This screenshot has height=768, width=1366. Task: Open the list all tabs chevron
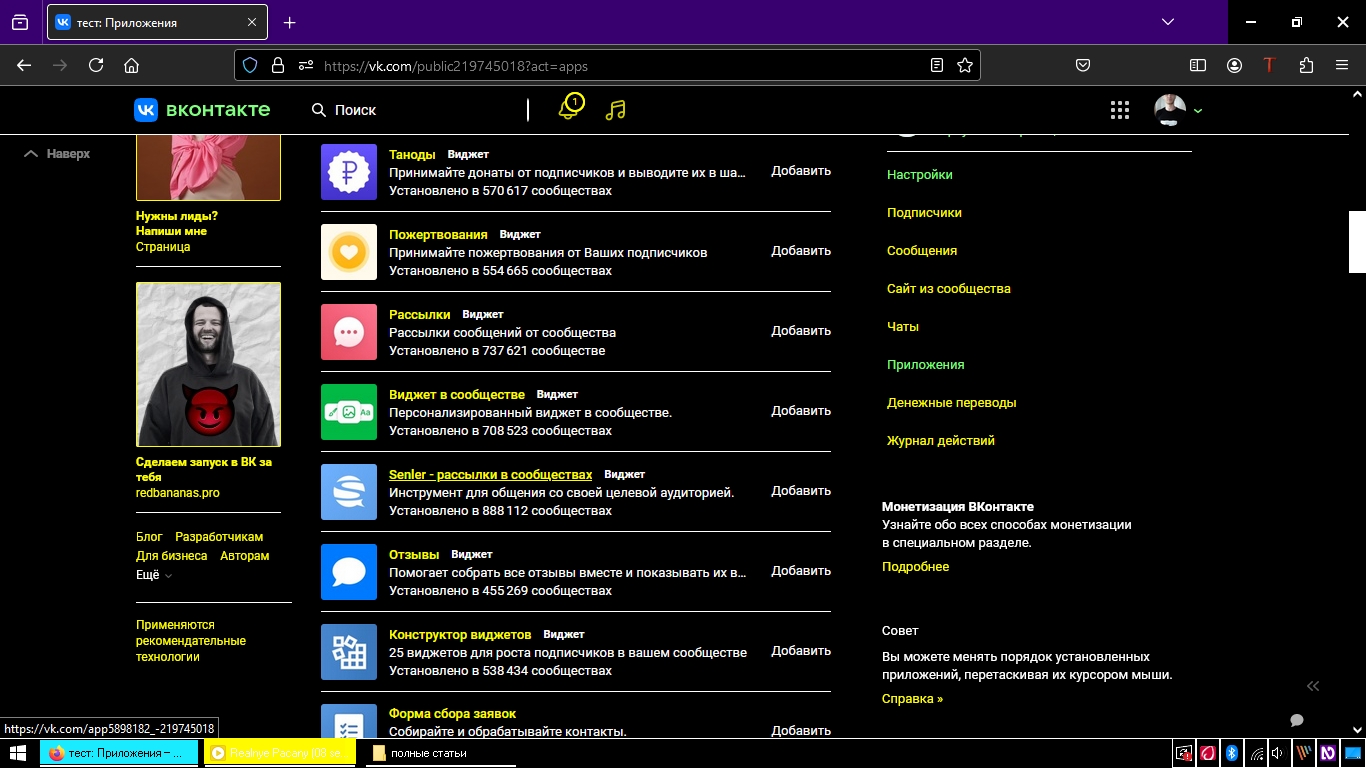click(x=1168, y=22)
